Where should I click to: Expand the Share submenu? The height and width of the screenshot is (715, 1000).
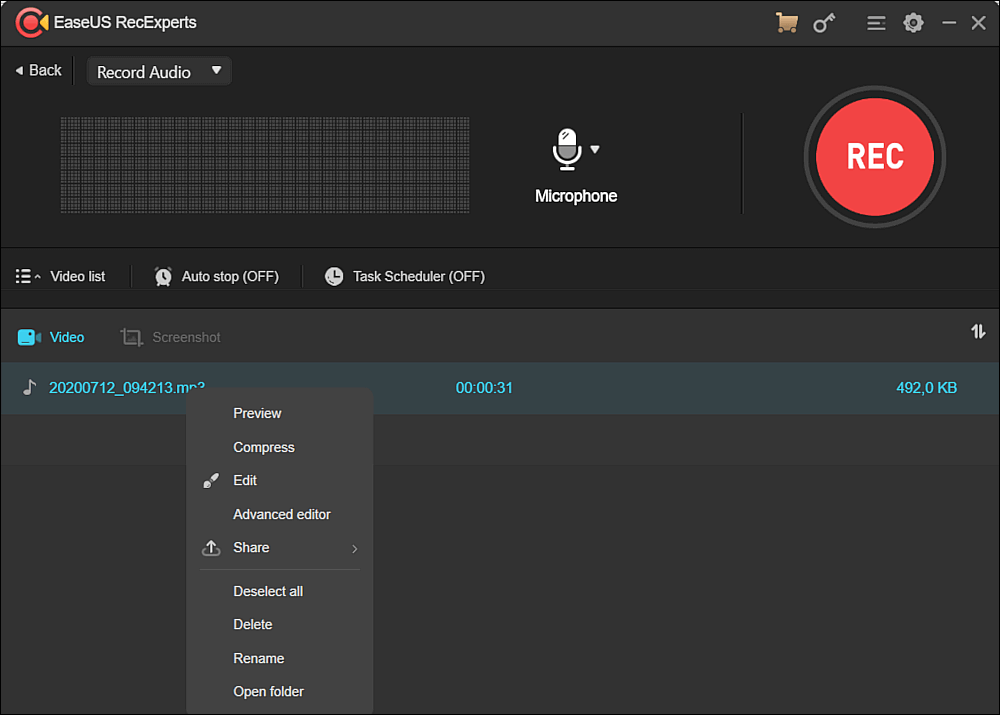pyautogui.click(x=280, y=548)
